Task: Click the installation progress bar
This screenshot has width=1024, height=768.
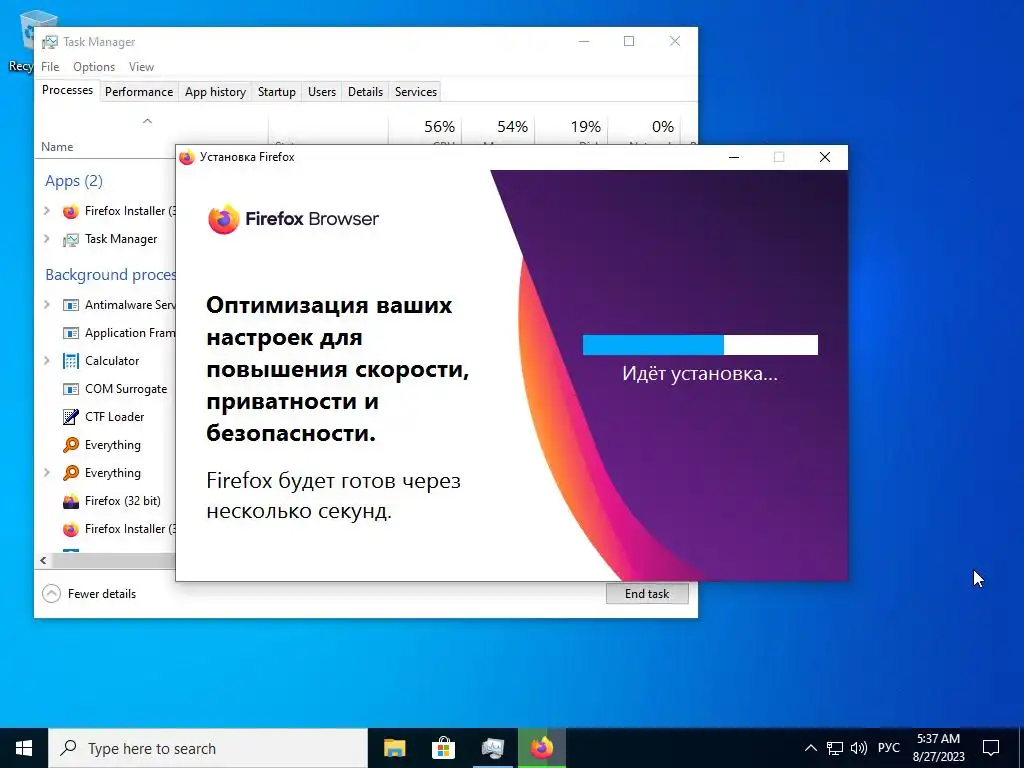Action: pyautogui.click(x=700, y=345)
